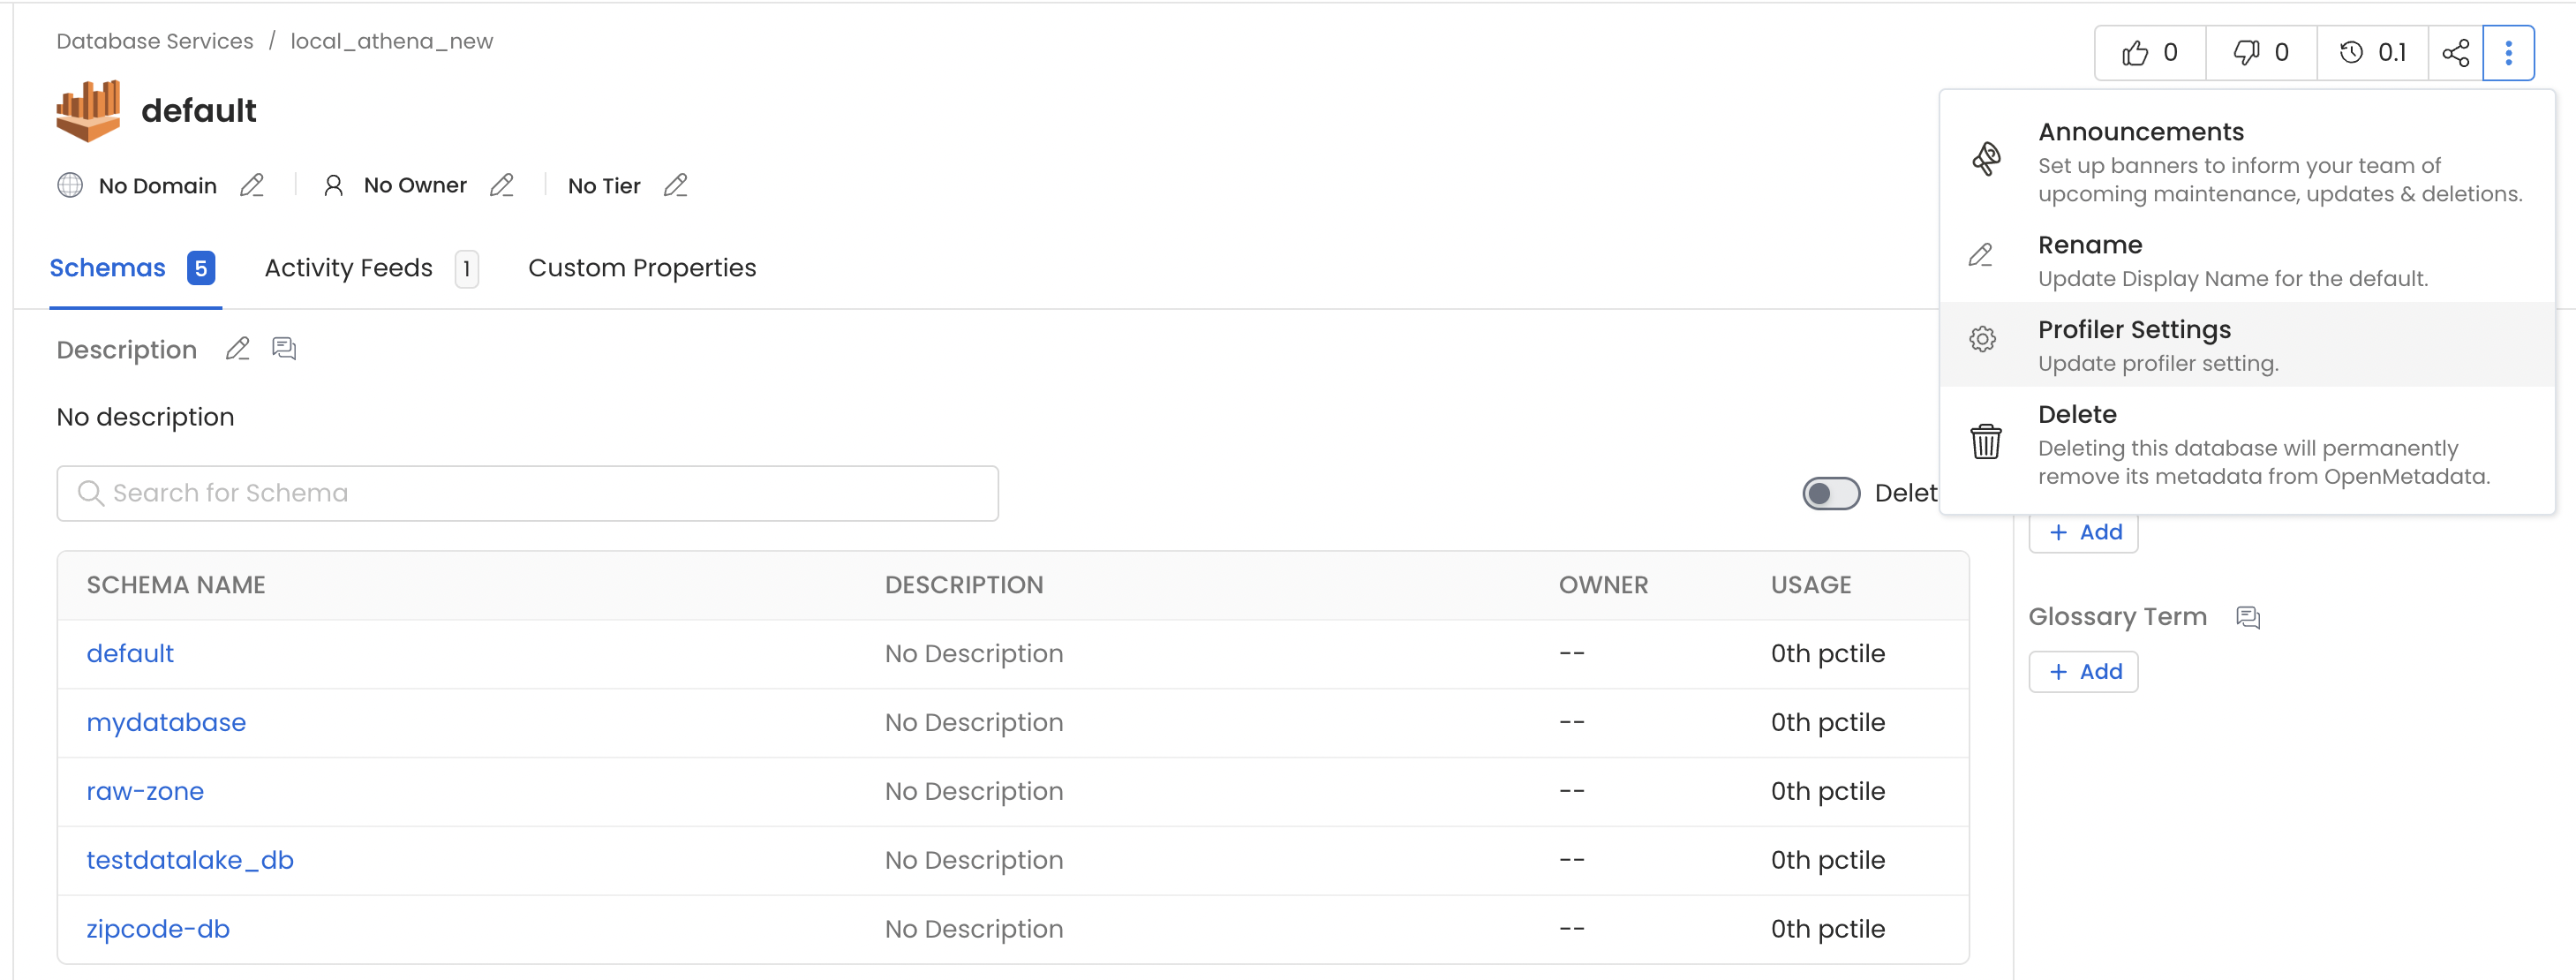2576x980 pixels.
Task: Click the thumbs down dislike icon
Action: (2246, 53)
